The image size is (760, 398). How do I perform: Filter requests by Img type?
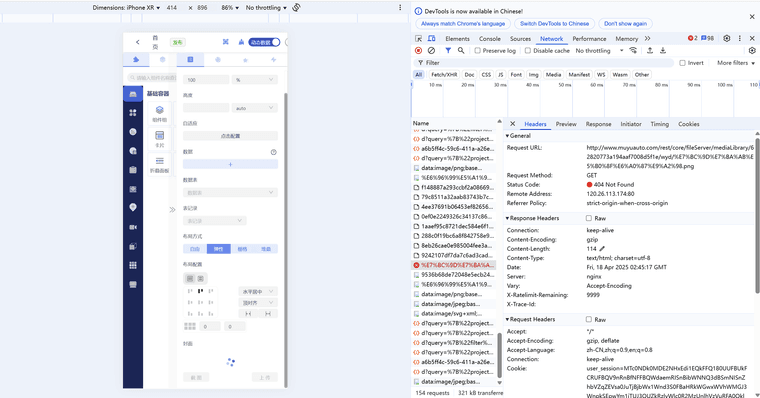tap(533, 75)
